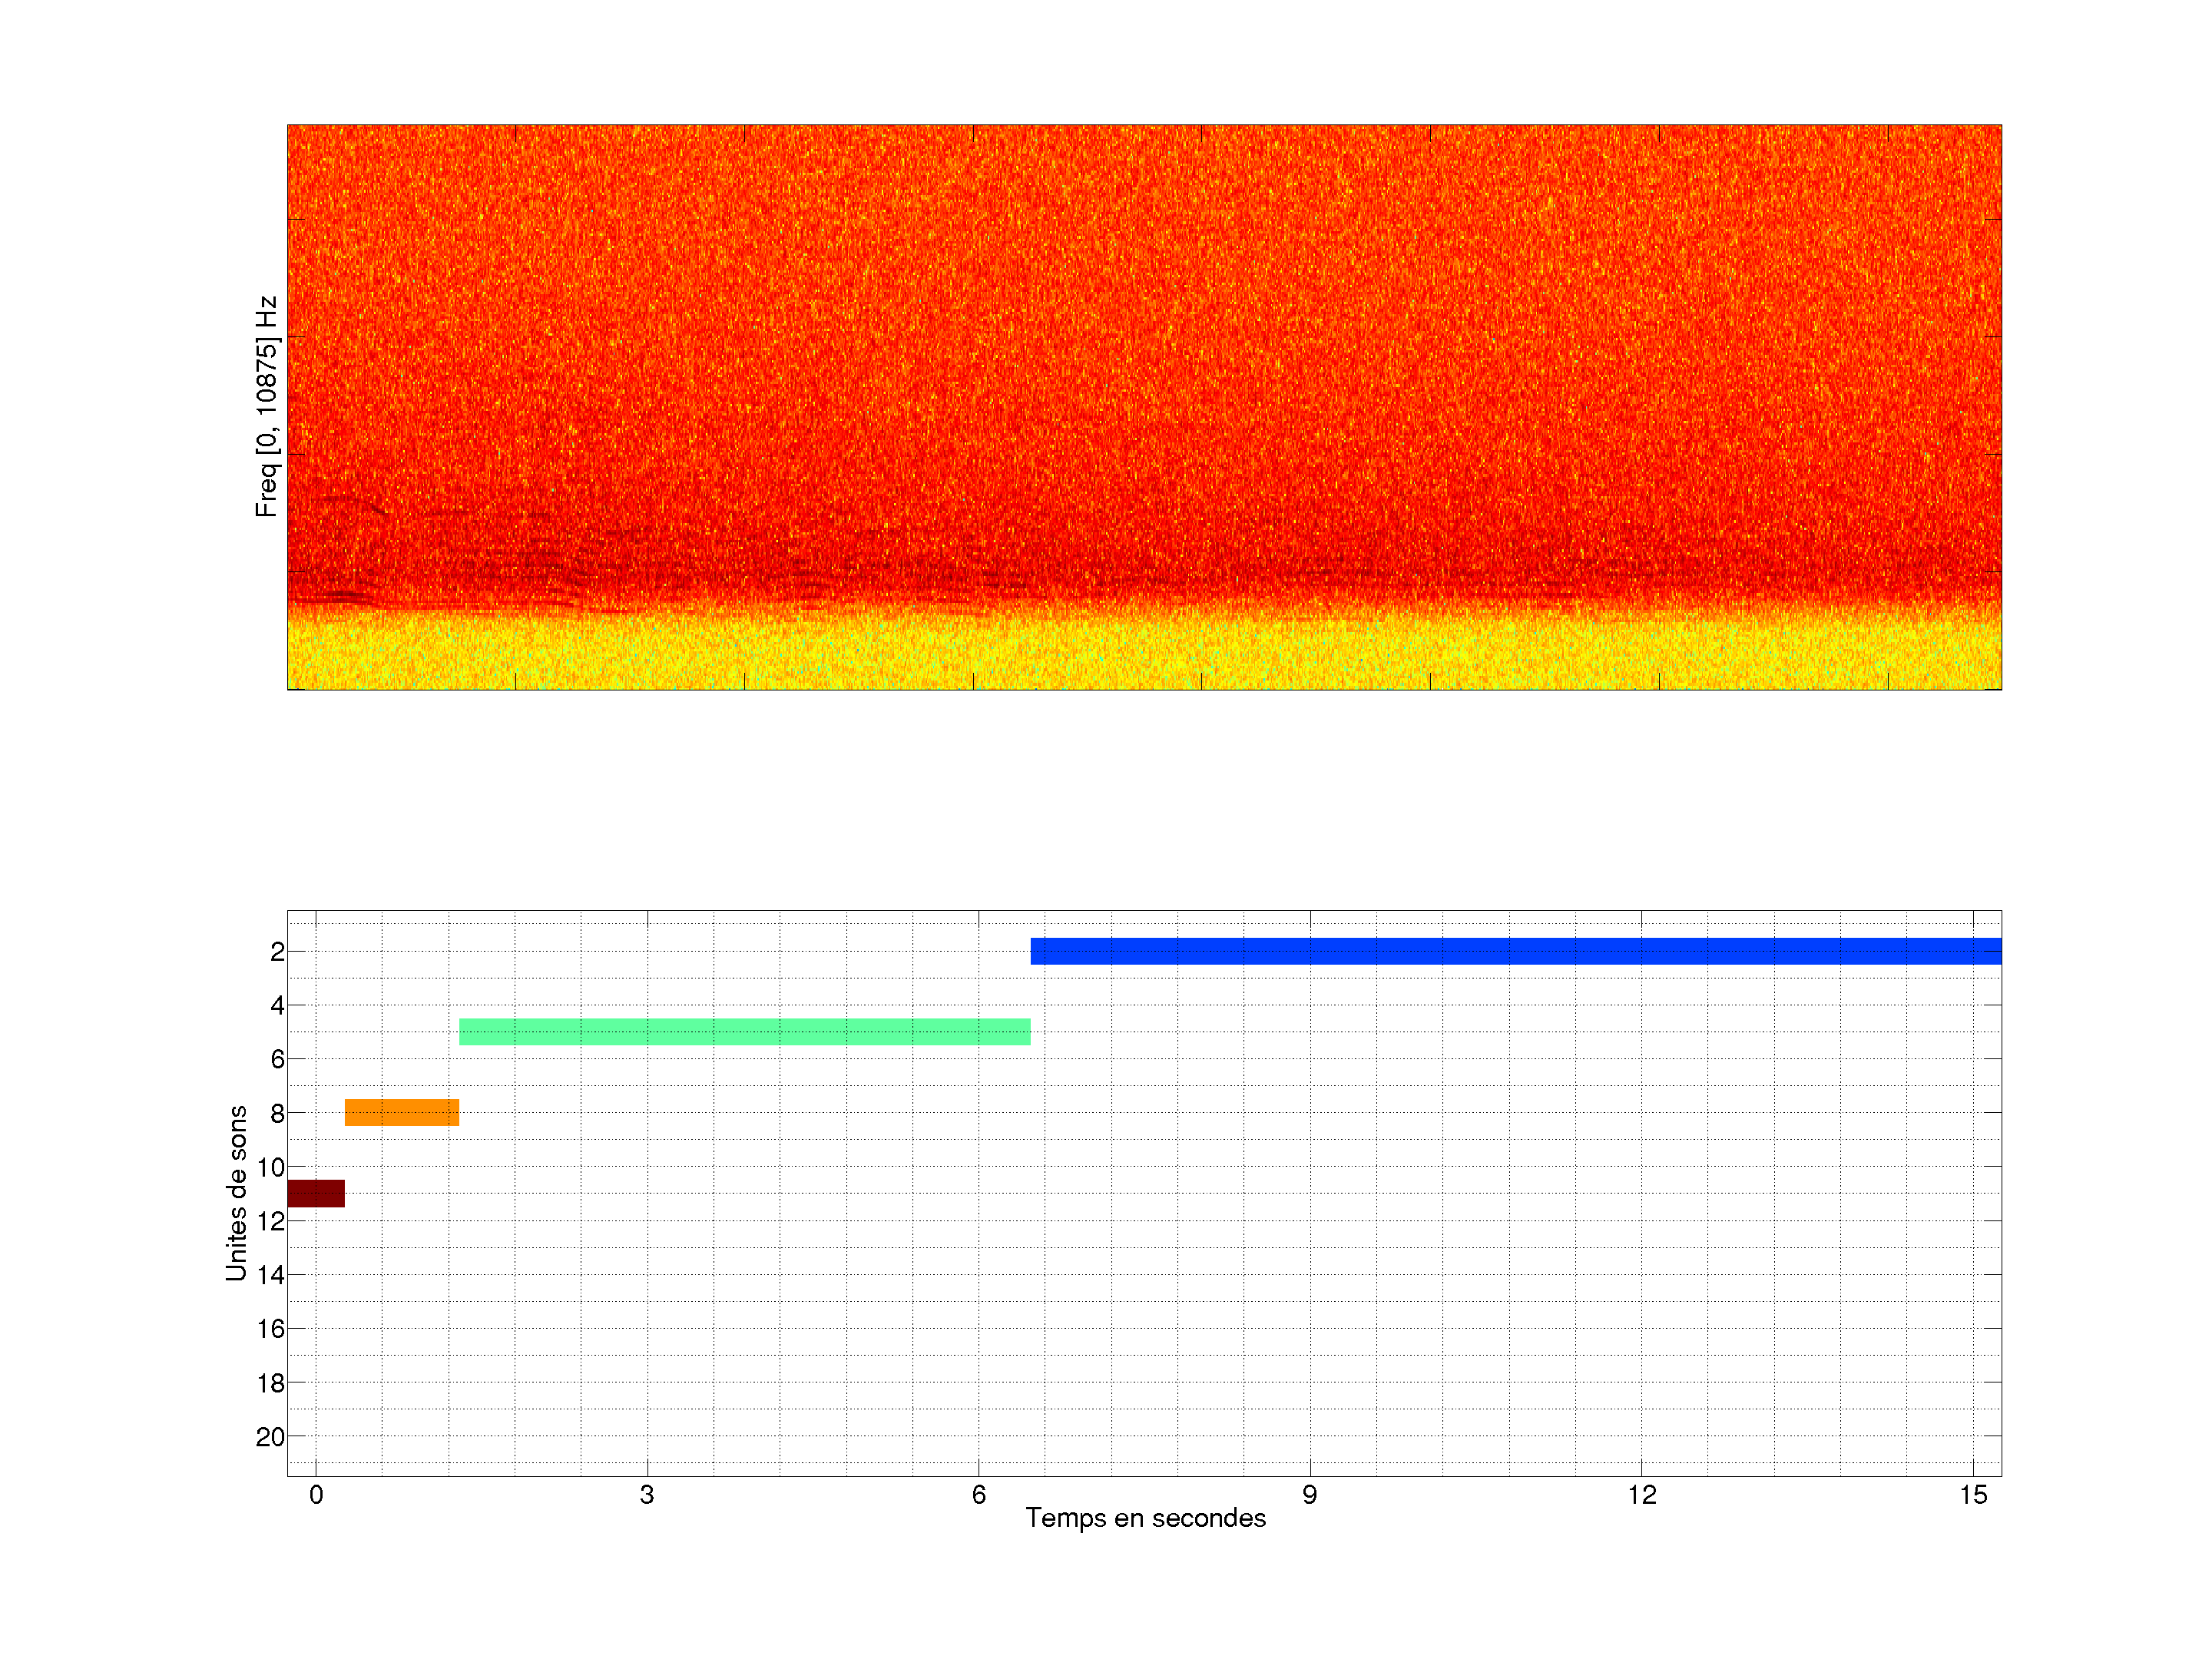Click the x-axis tick label 15

pos(1973,1495)
